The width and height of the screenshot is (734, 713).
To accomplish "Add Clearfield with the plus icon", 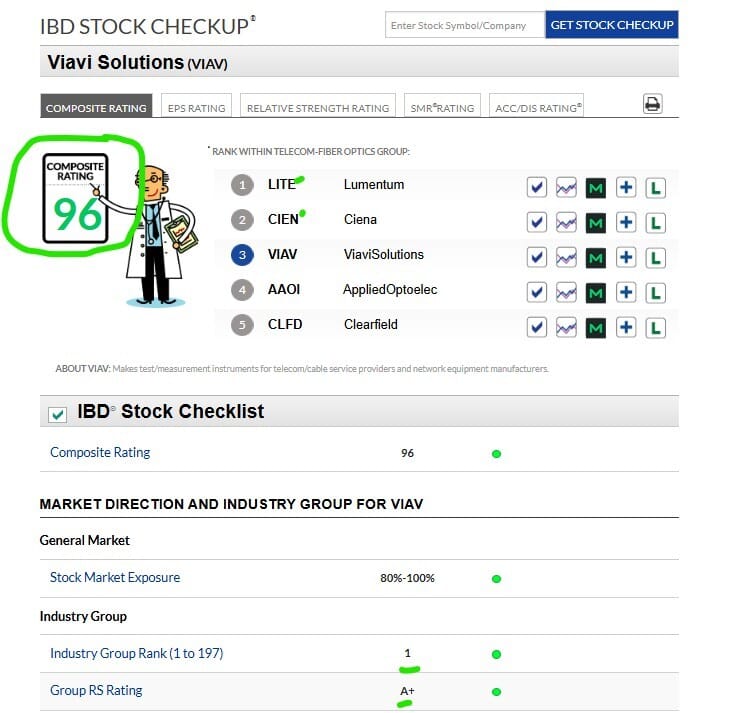I will point(626,328).
